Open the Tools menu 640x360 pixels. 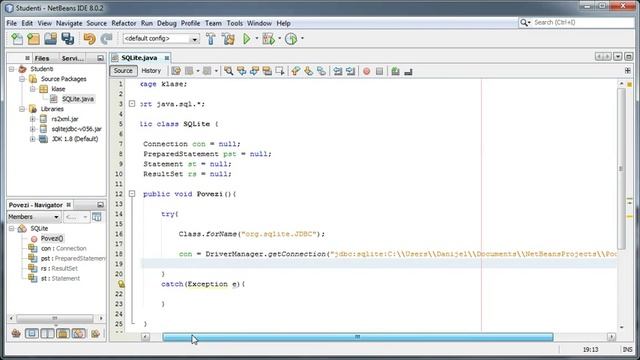pos(235,23)
